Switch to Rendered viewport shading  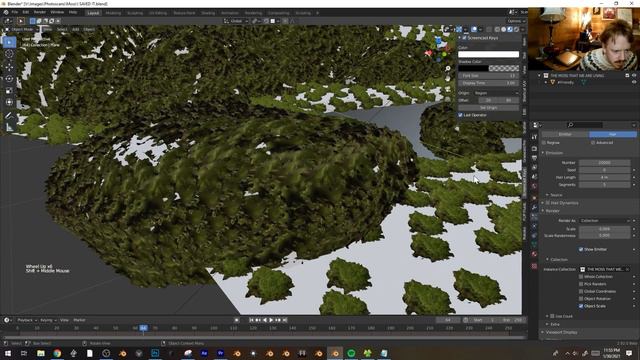516,29
